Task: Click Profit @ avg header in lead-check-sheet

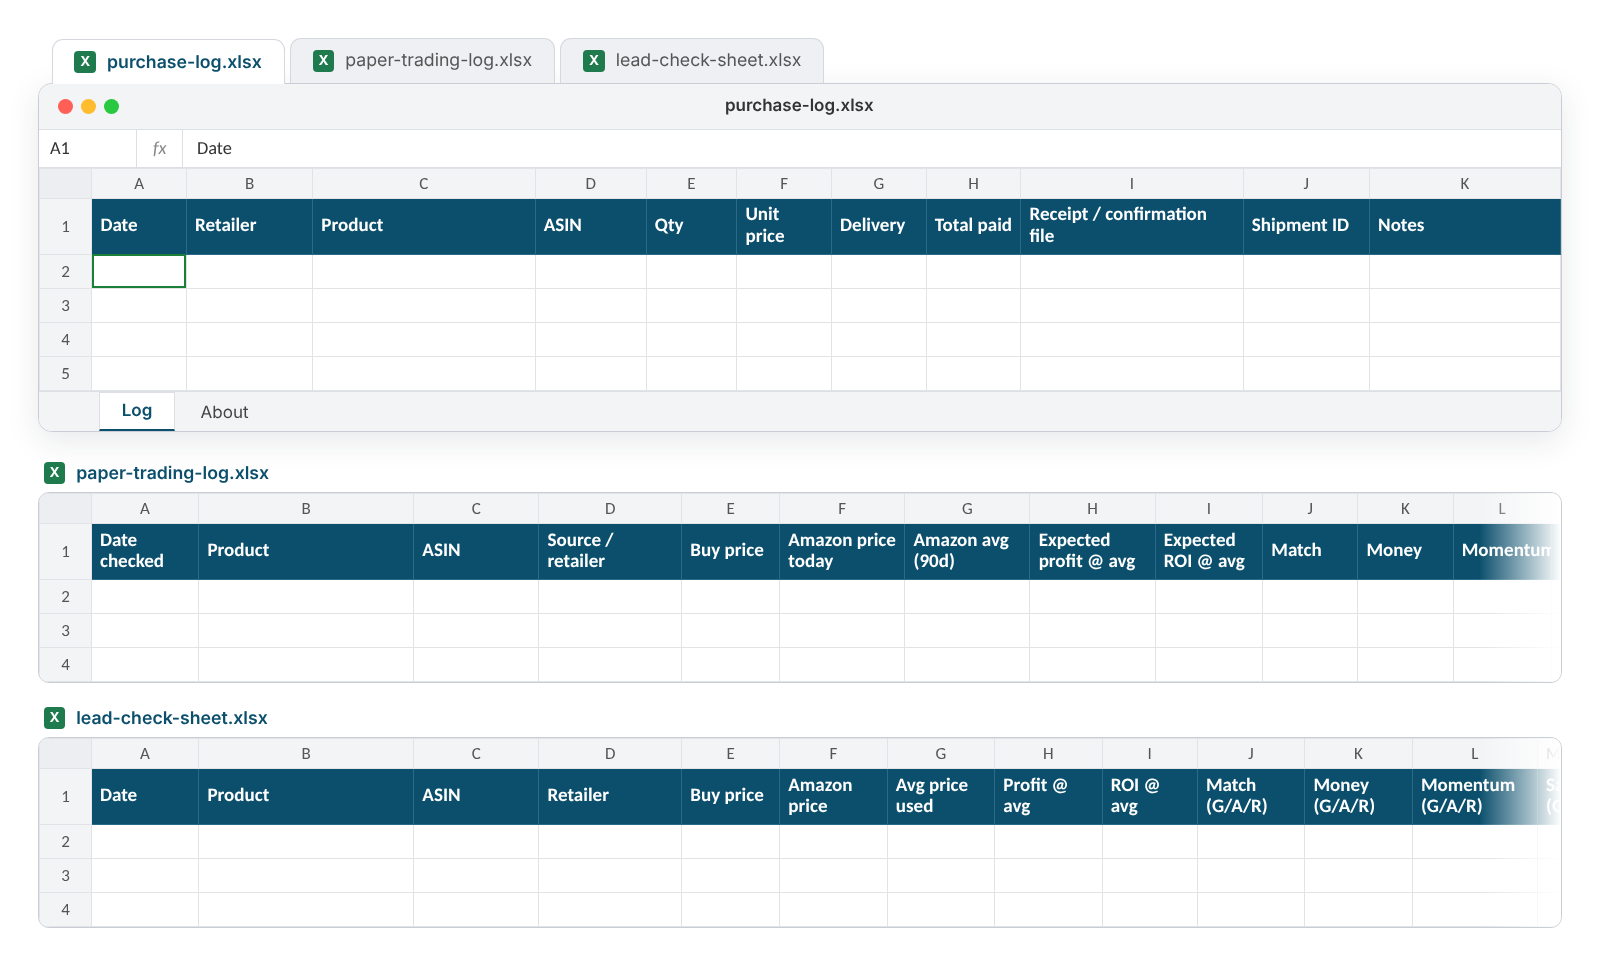Action: (x=1048, y=796)
